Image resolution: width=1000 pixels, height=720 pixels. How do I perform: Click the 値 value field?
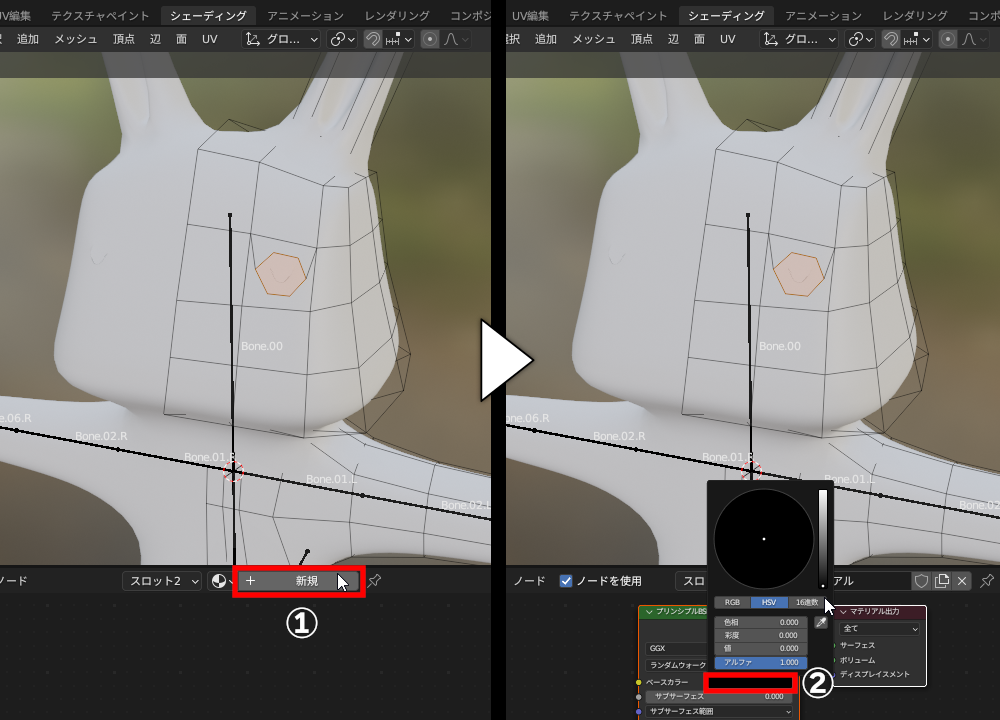coord(761,649)
